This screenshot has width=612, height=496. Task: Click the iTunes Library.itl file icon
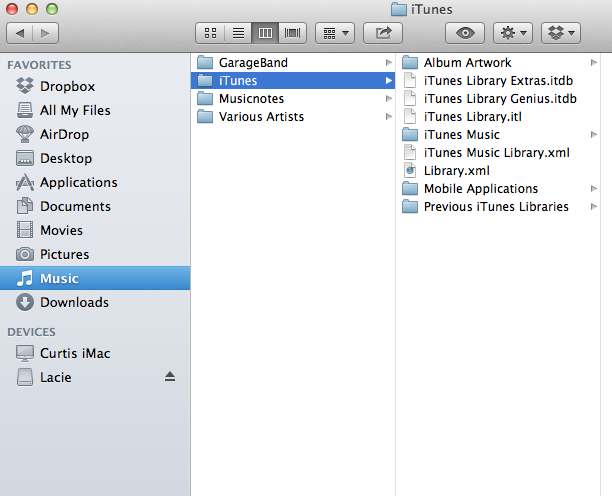tap(410, 116)
